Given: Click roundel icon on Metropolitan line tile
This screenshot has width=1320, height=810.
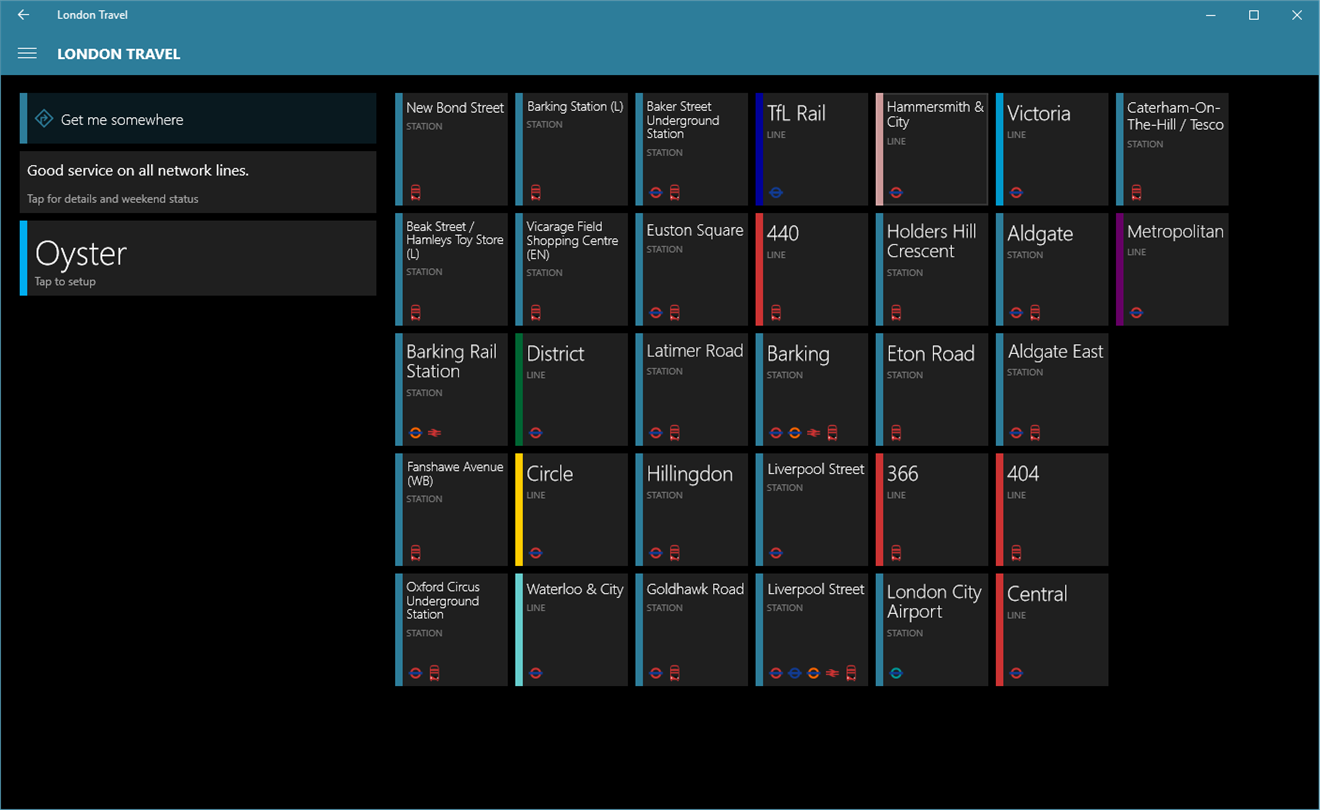Looking at the screenshot, I should point(1136,313).
